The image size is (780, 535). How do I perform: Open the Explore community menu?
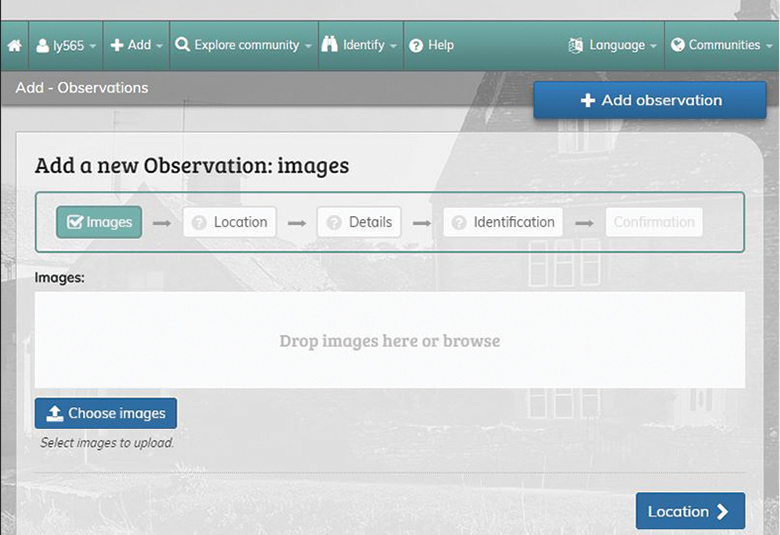(x=244, y=45)
